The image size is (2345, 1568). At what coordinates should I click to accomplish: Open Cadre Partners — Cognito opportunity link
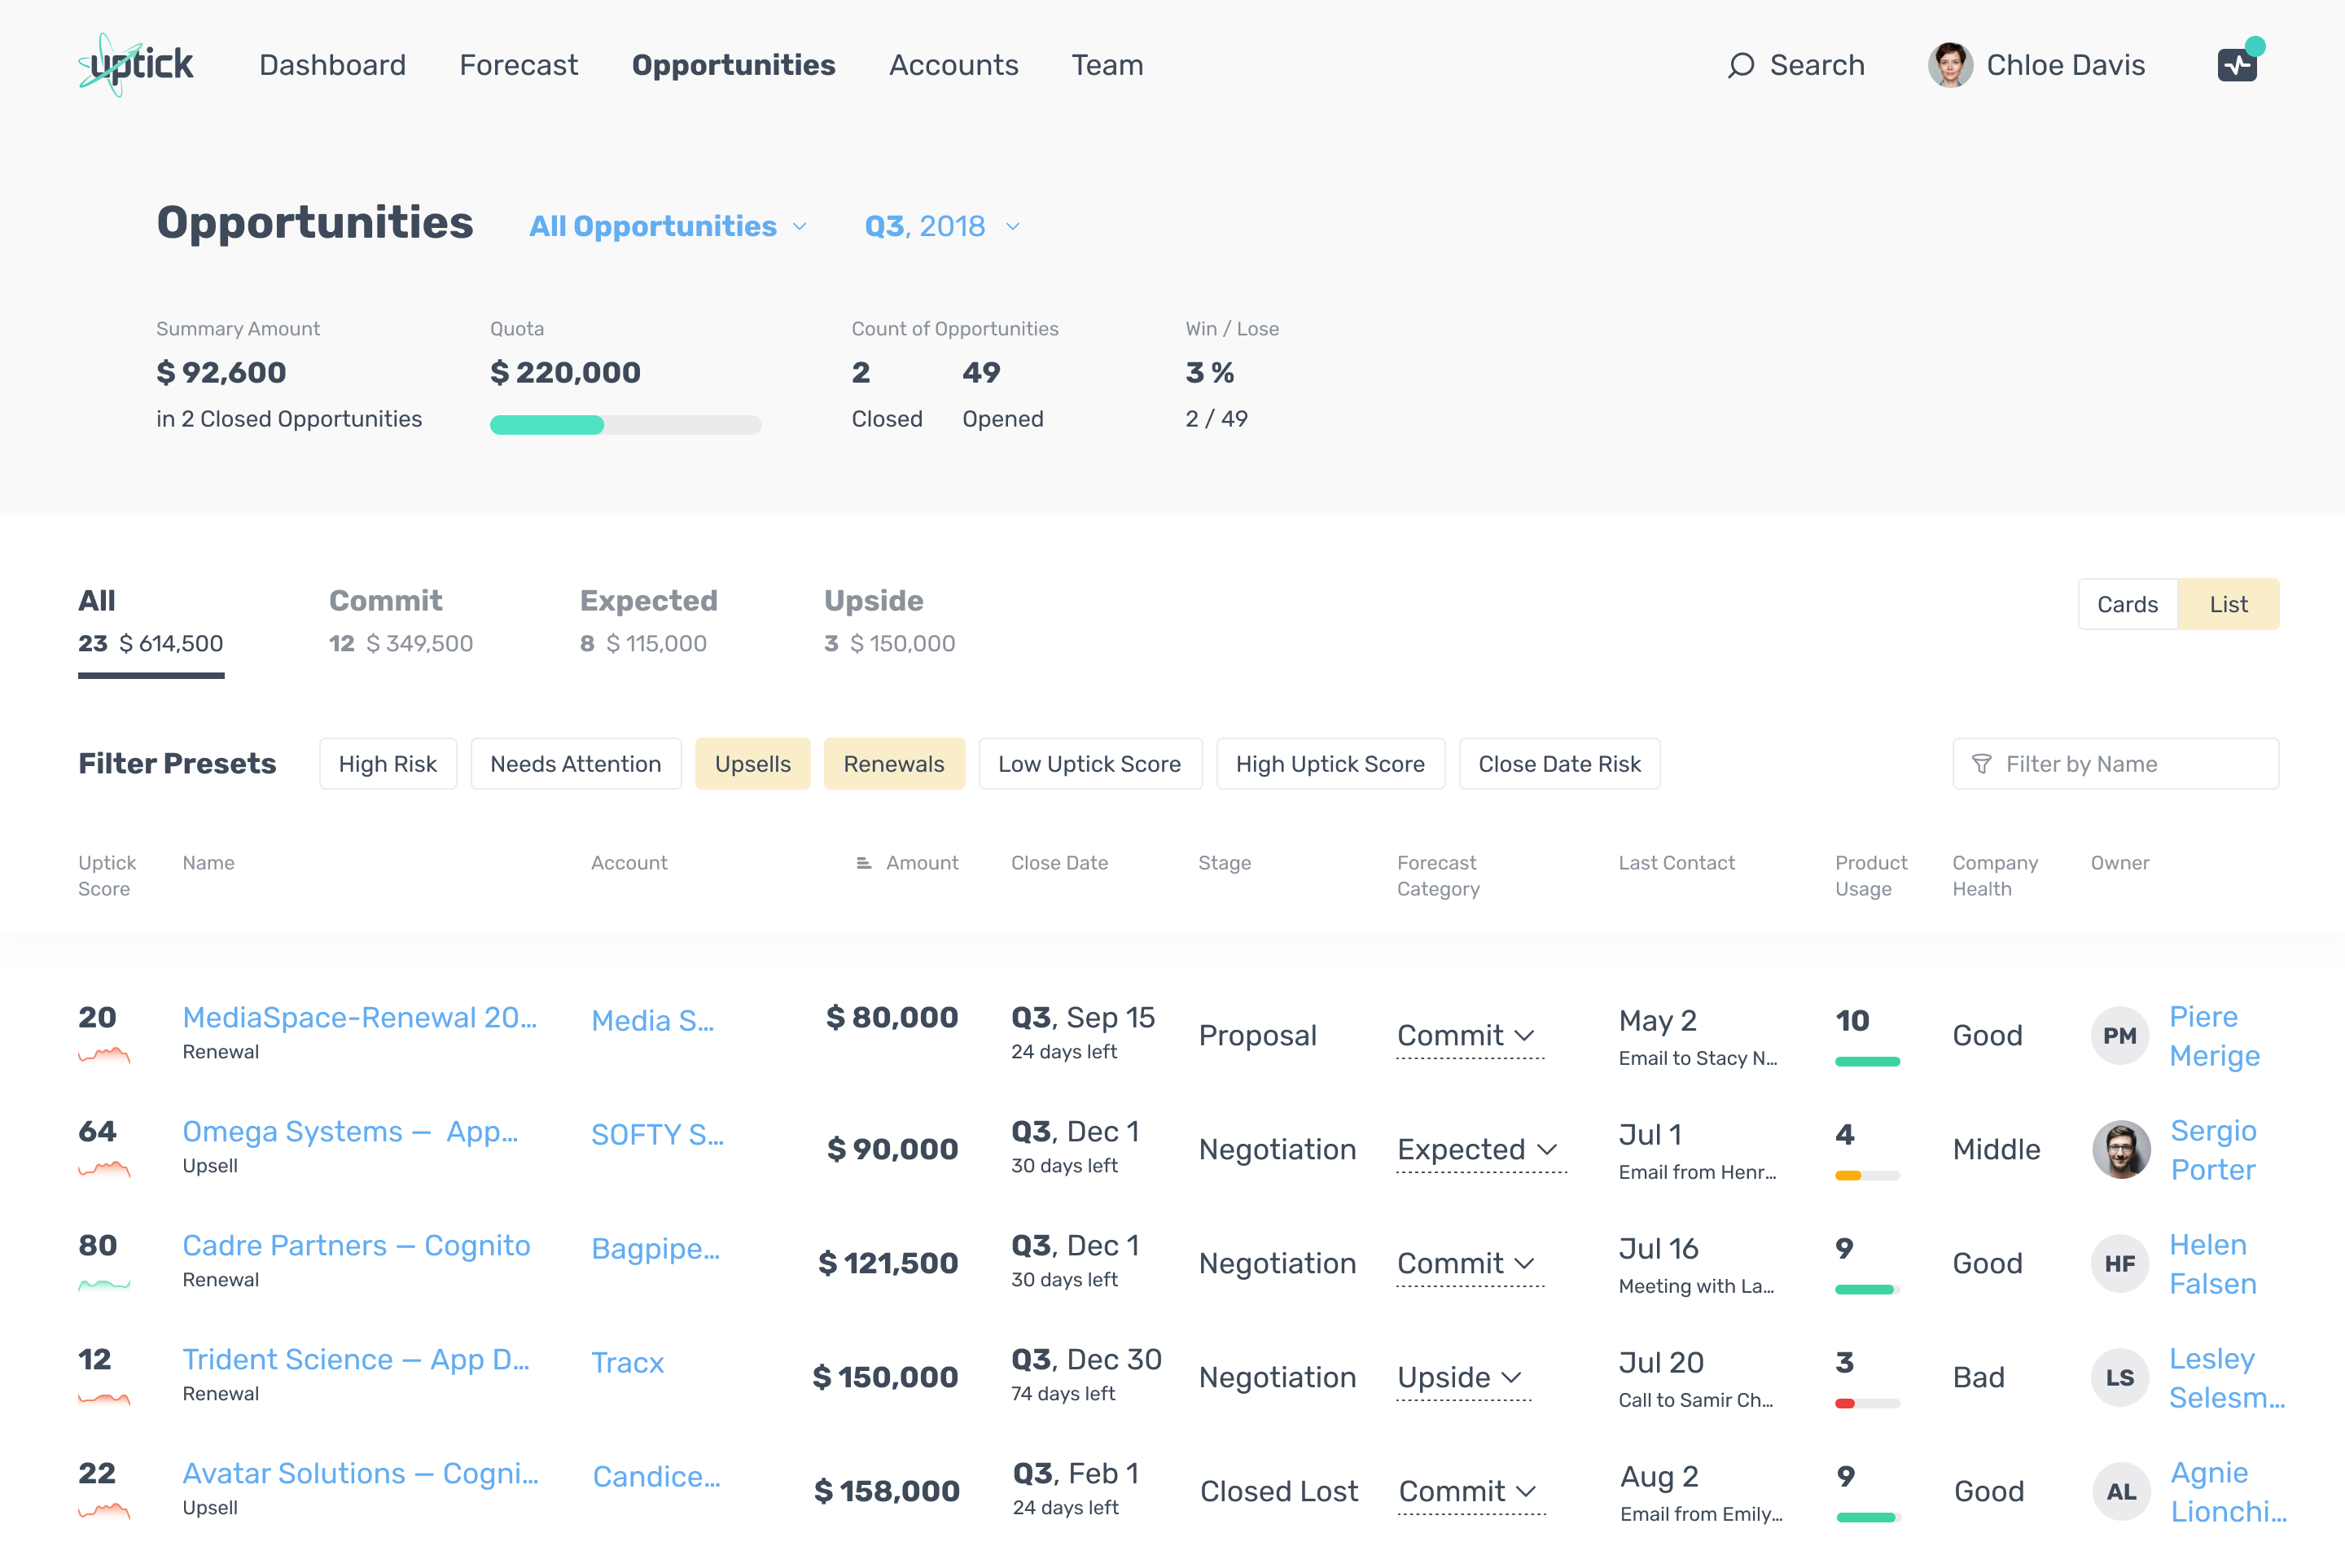356,1246
